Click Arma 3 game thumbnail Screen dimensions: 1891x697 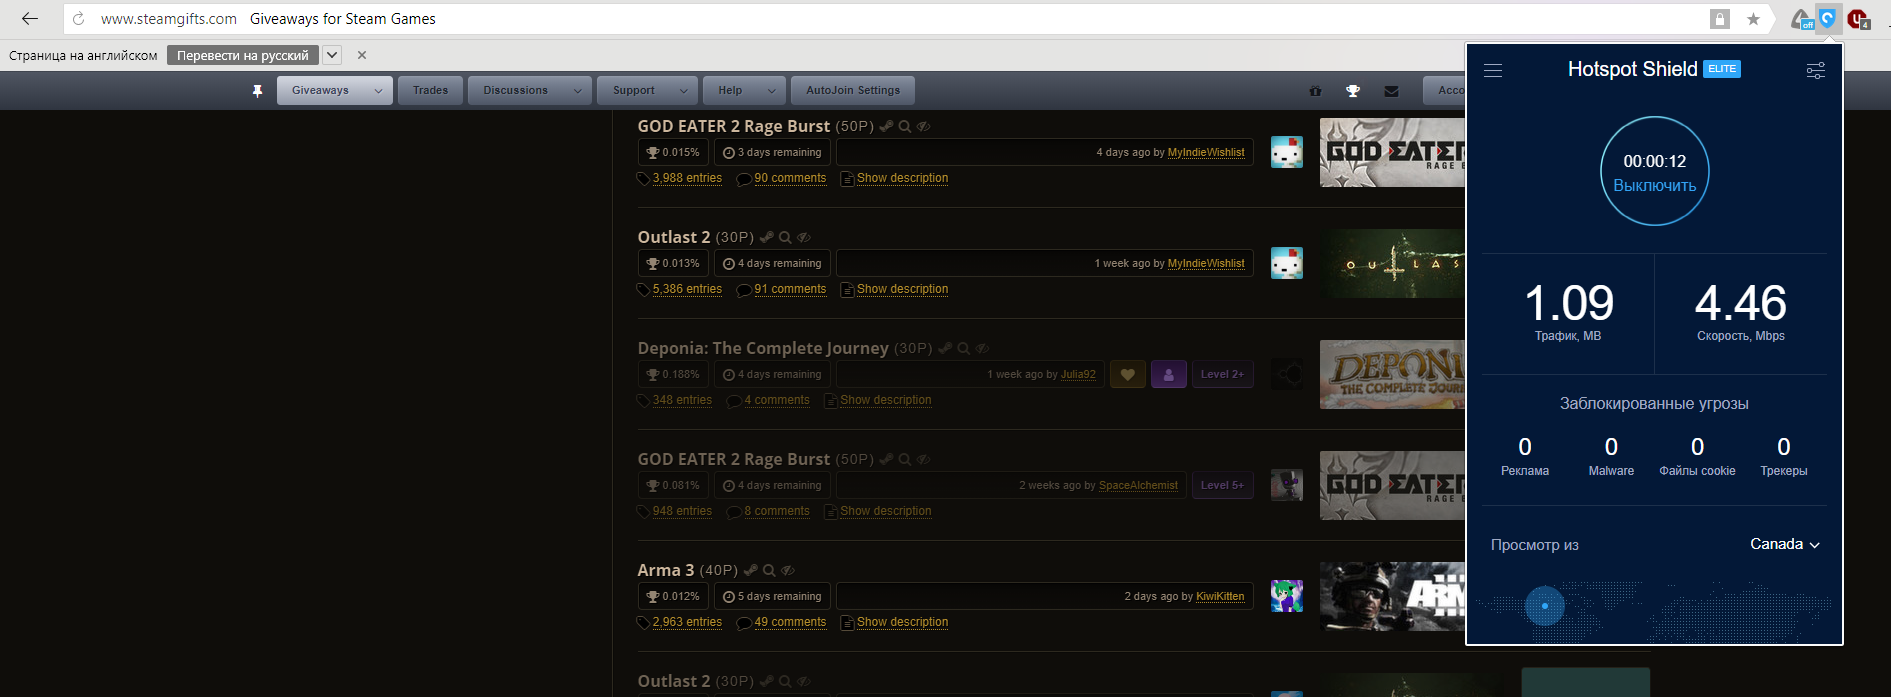coord(1392,596)
